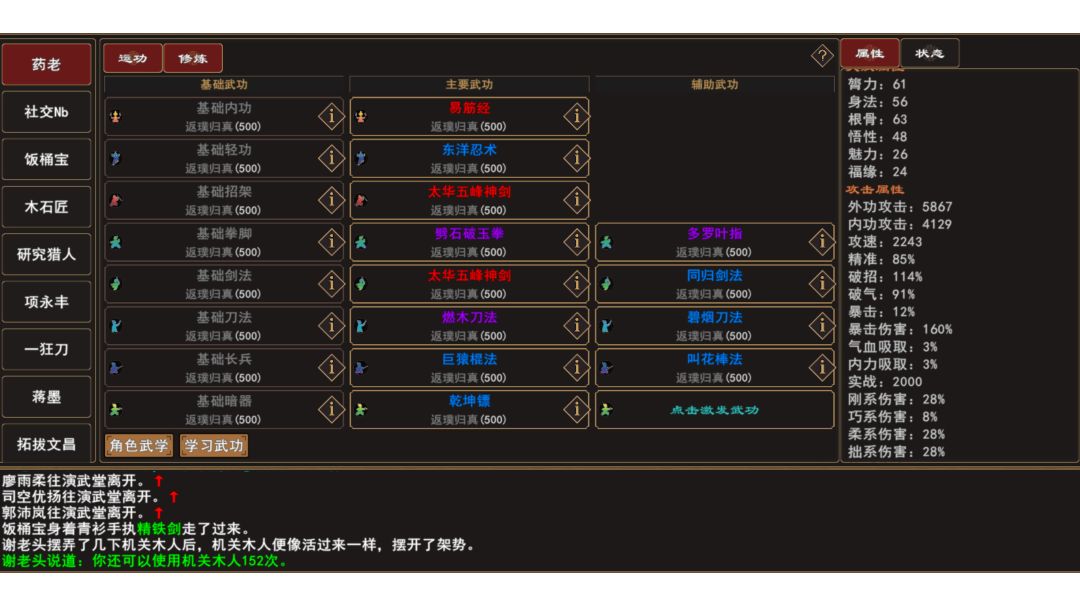Select character 药老
Image resolution: width=1080 pixels, height=606 pixels.
[x=46, y=64]
